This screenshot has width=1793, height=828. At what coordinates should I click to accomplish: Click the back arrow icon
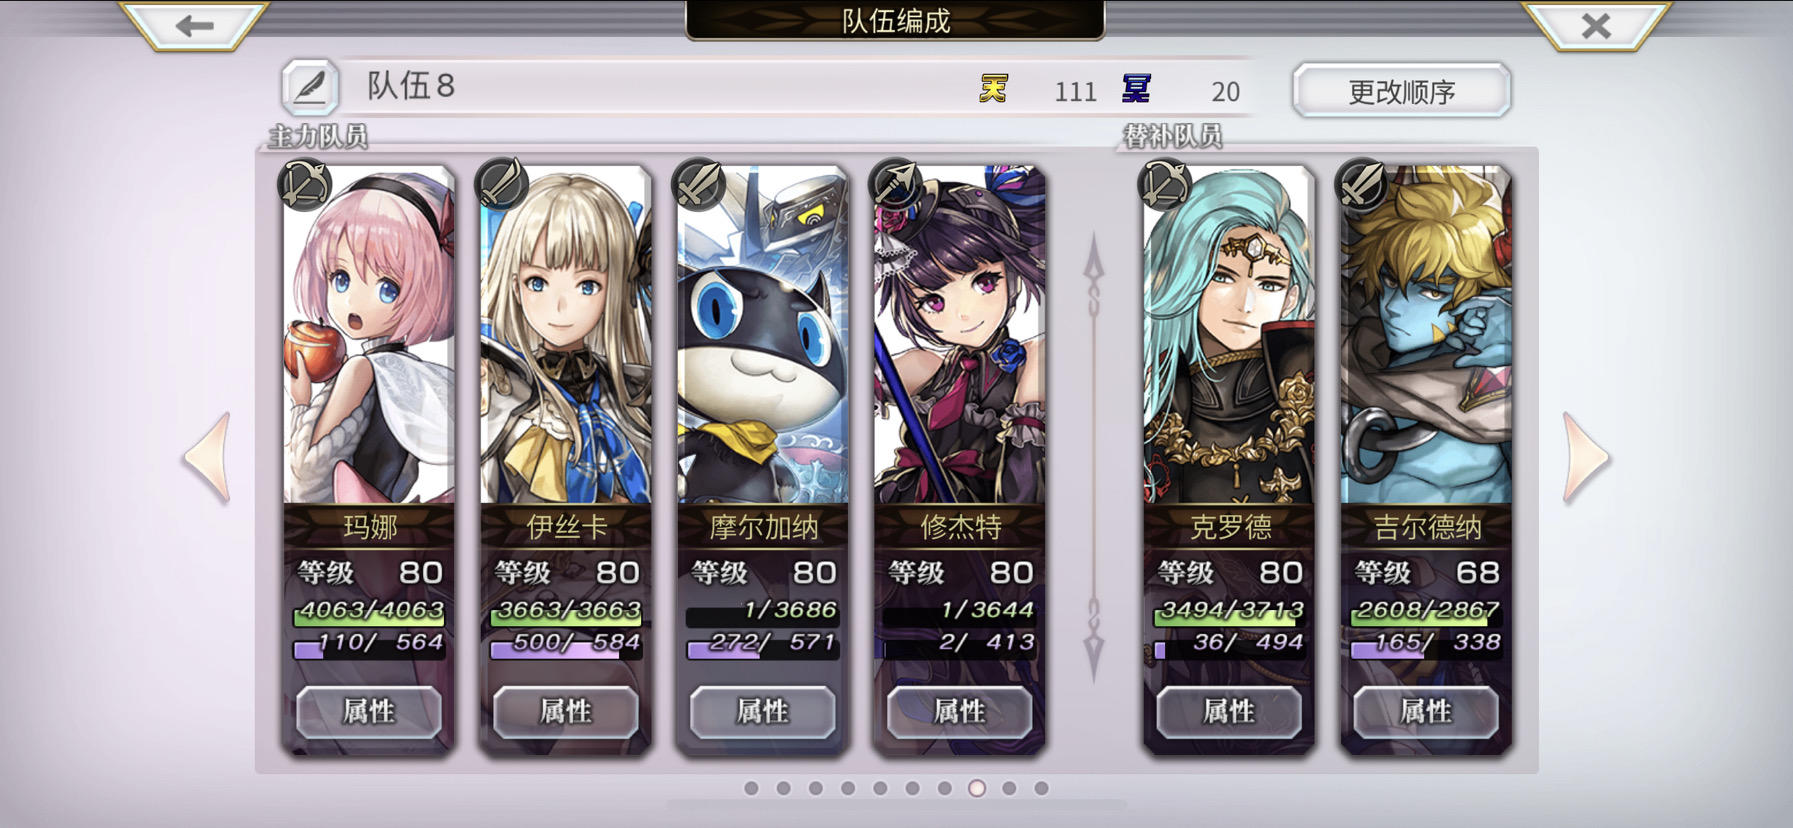pos(194,26)
